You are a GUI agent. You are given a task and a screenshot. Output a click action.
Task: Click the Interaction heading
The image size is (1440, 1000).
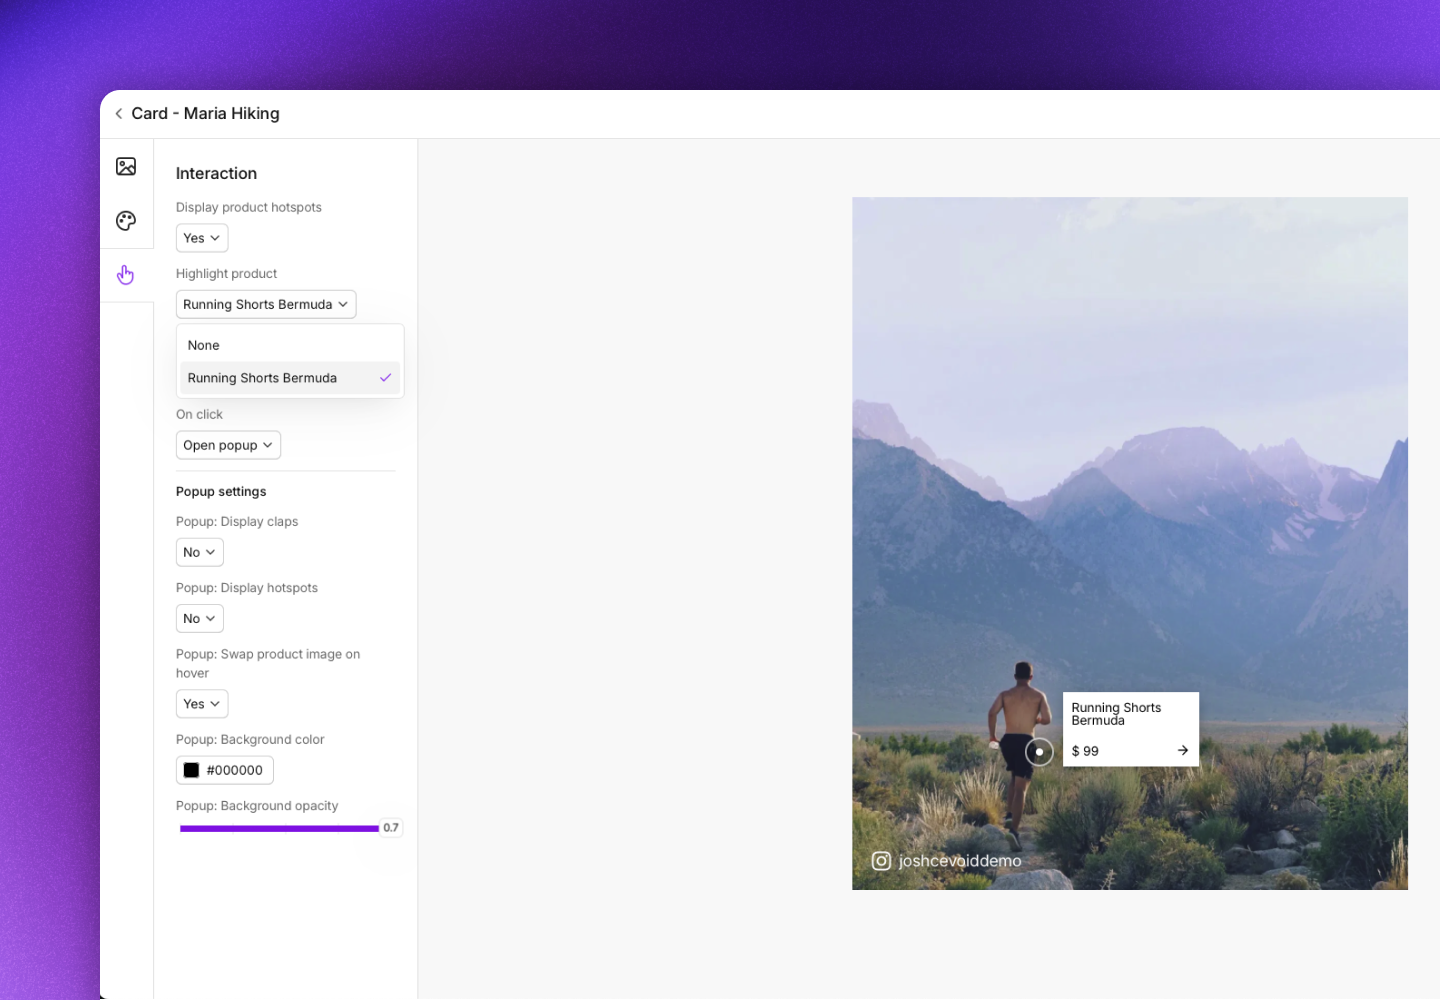click(216, 173)
